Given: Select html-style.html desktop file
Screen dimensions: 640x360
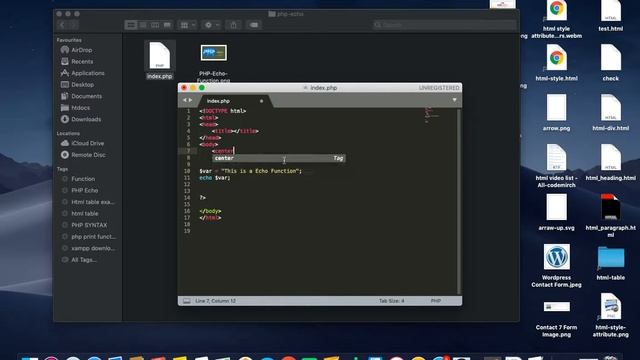Looking at the screenshot, I should [x=556, y=63].
